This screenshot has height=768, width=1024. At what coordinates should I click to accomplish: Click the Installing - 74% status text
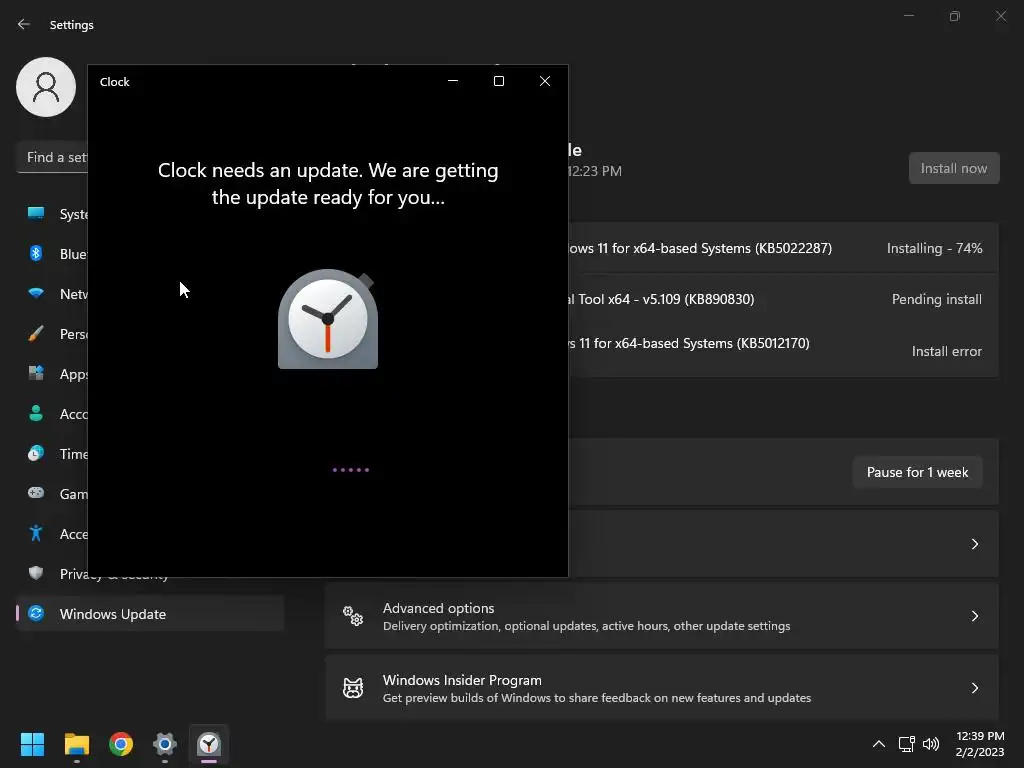[934, 248]
